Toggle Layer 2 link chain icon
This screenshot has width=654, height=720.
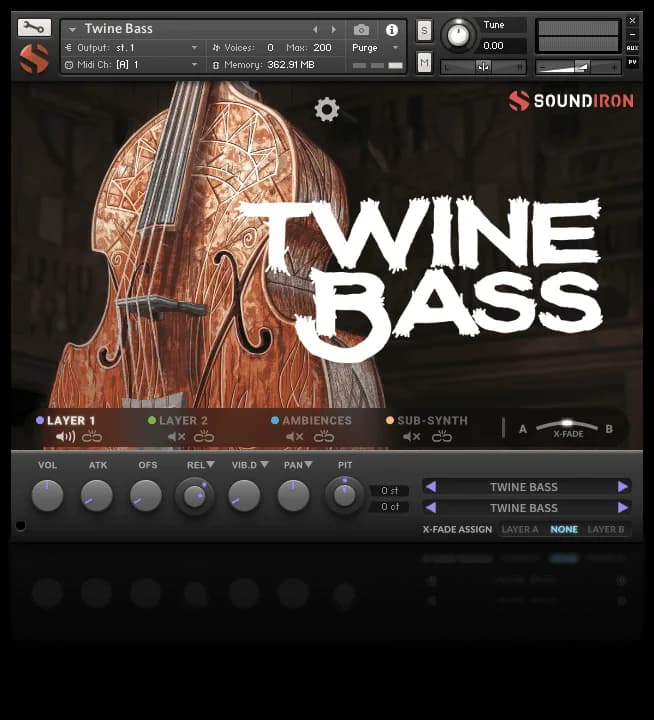[x=204, y=436]
